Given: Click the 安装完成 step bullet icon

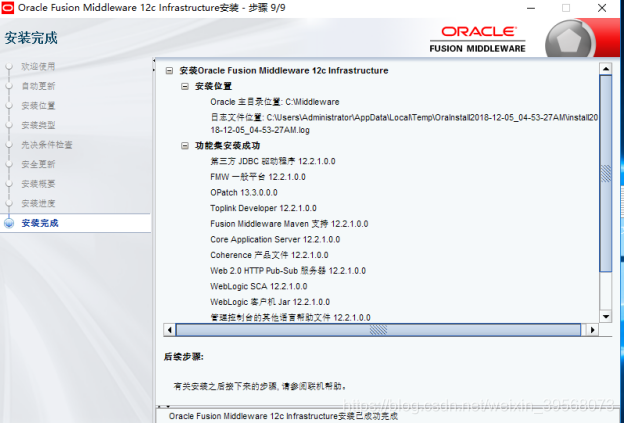Looking at the screenshot, I should (9, 223).
